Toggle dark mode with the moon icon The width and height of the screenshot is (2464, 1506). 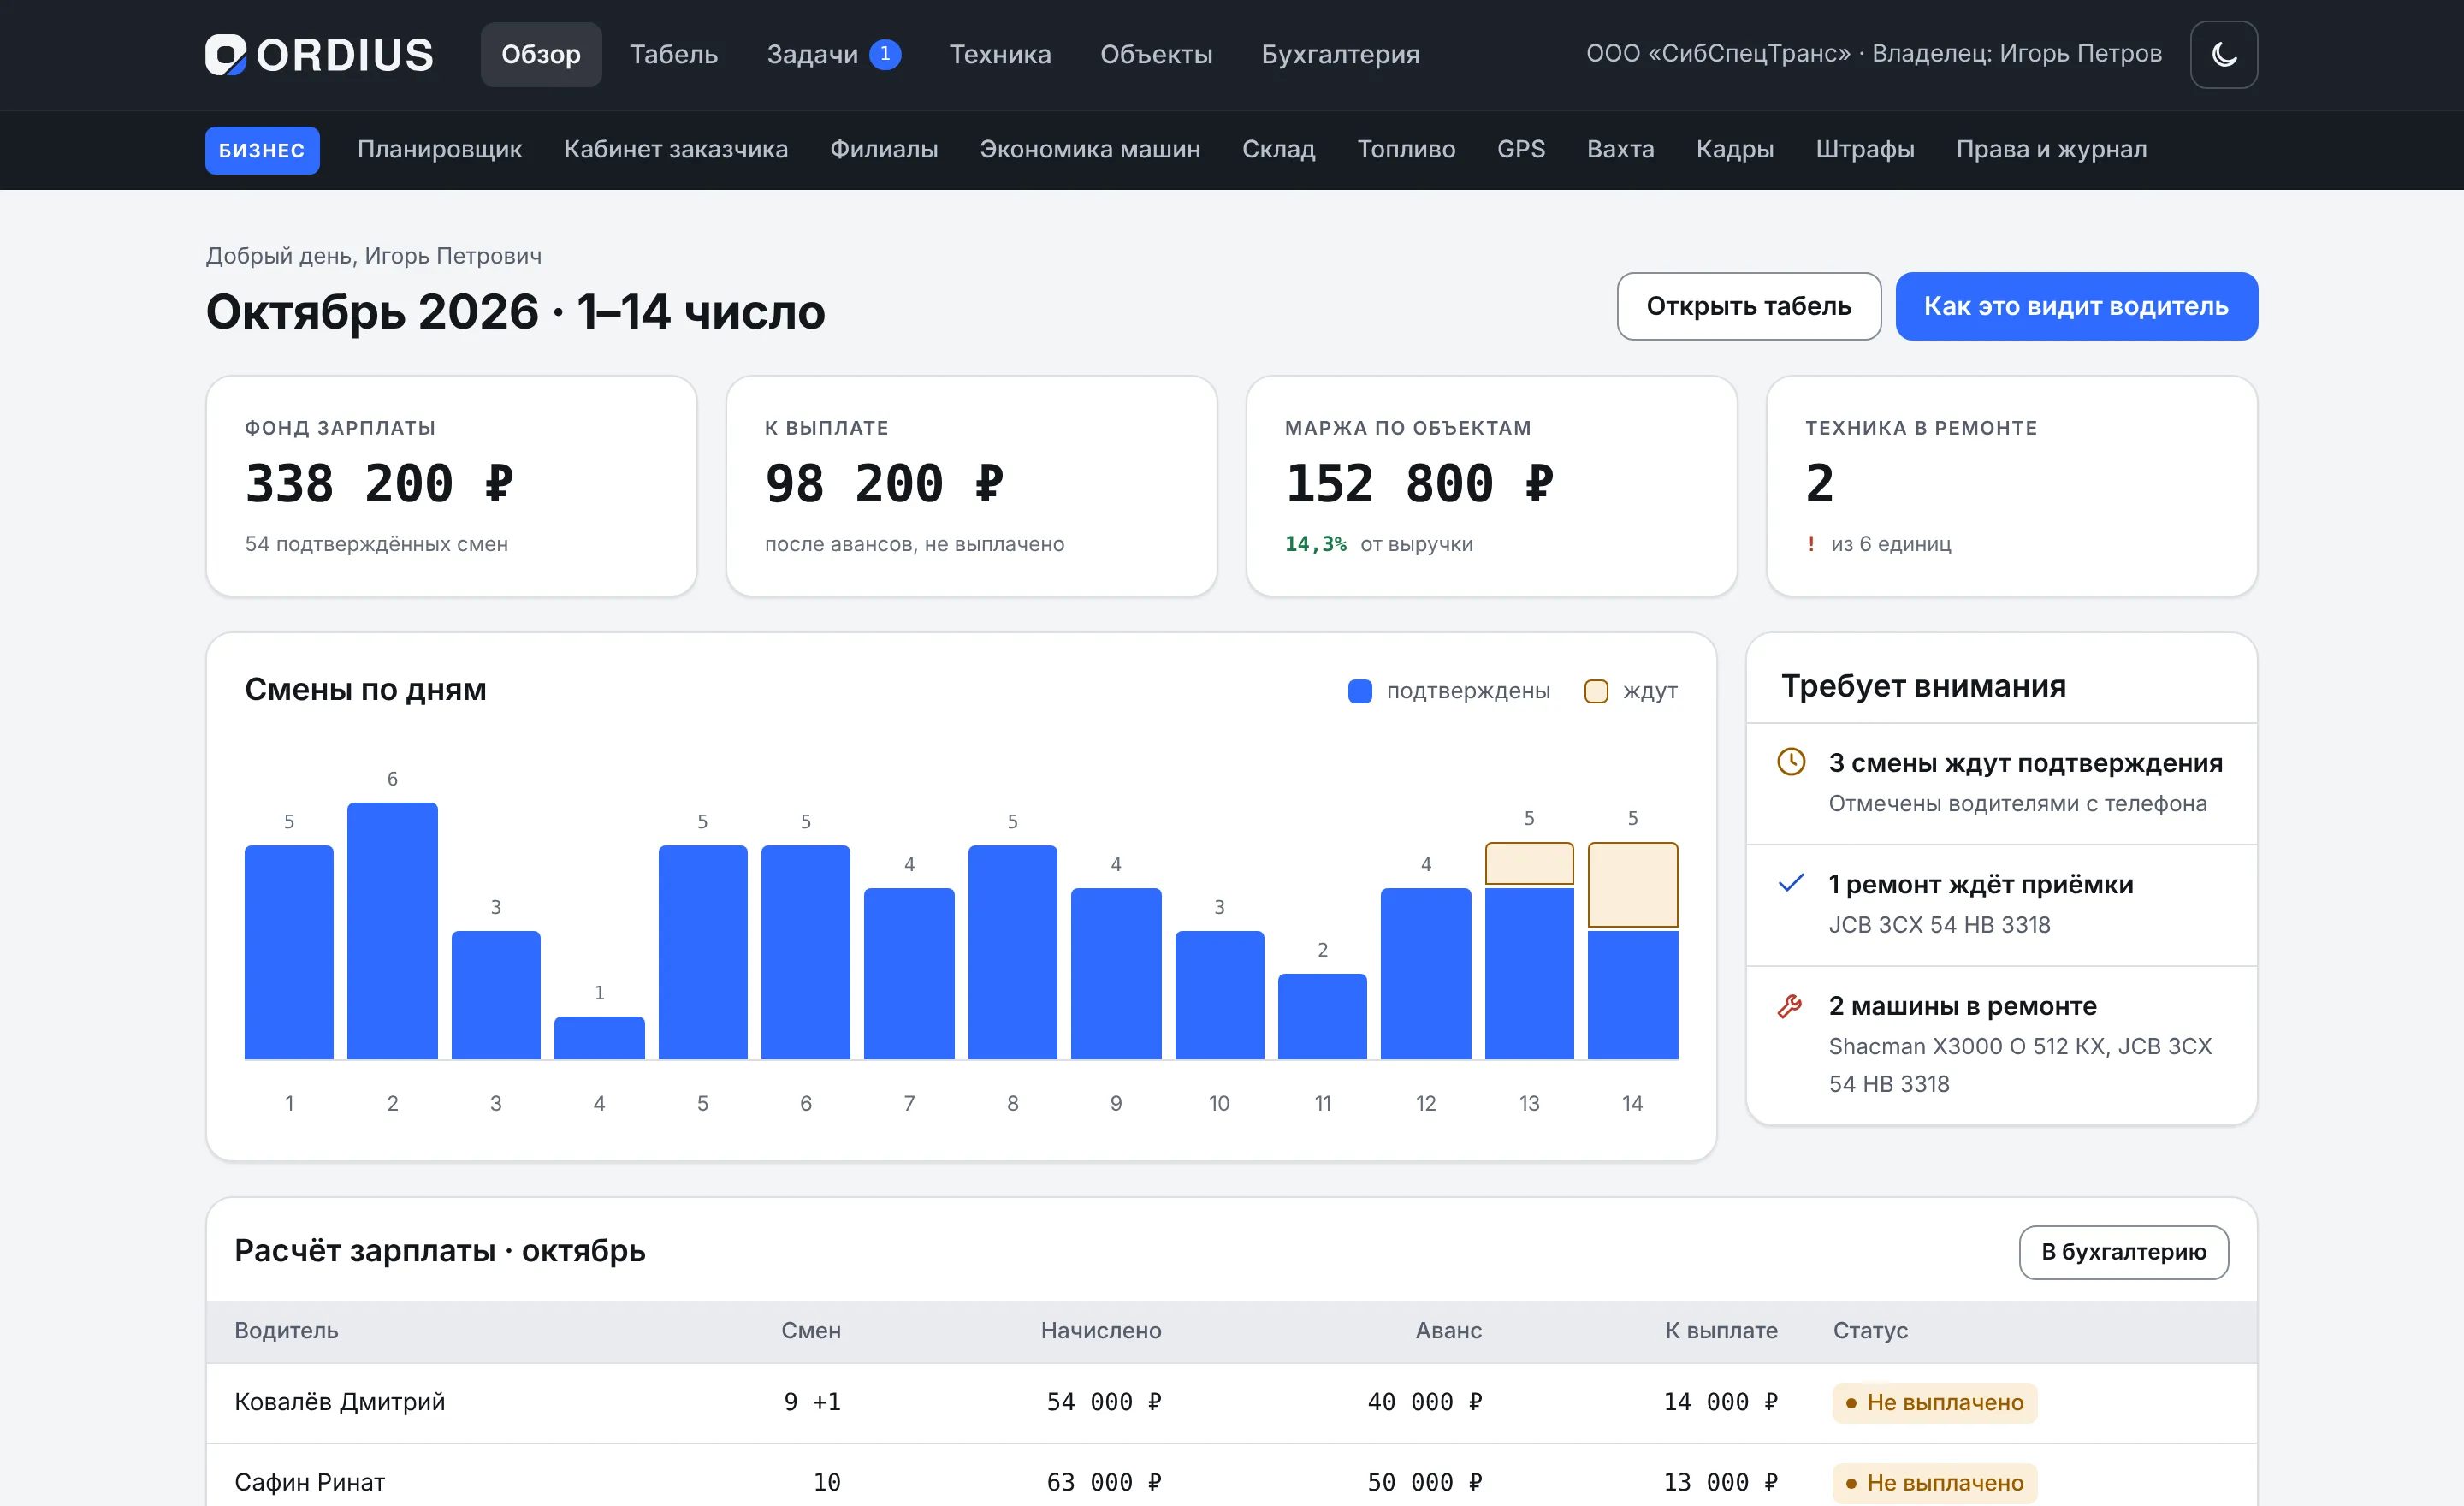[2223, 54]
